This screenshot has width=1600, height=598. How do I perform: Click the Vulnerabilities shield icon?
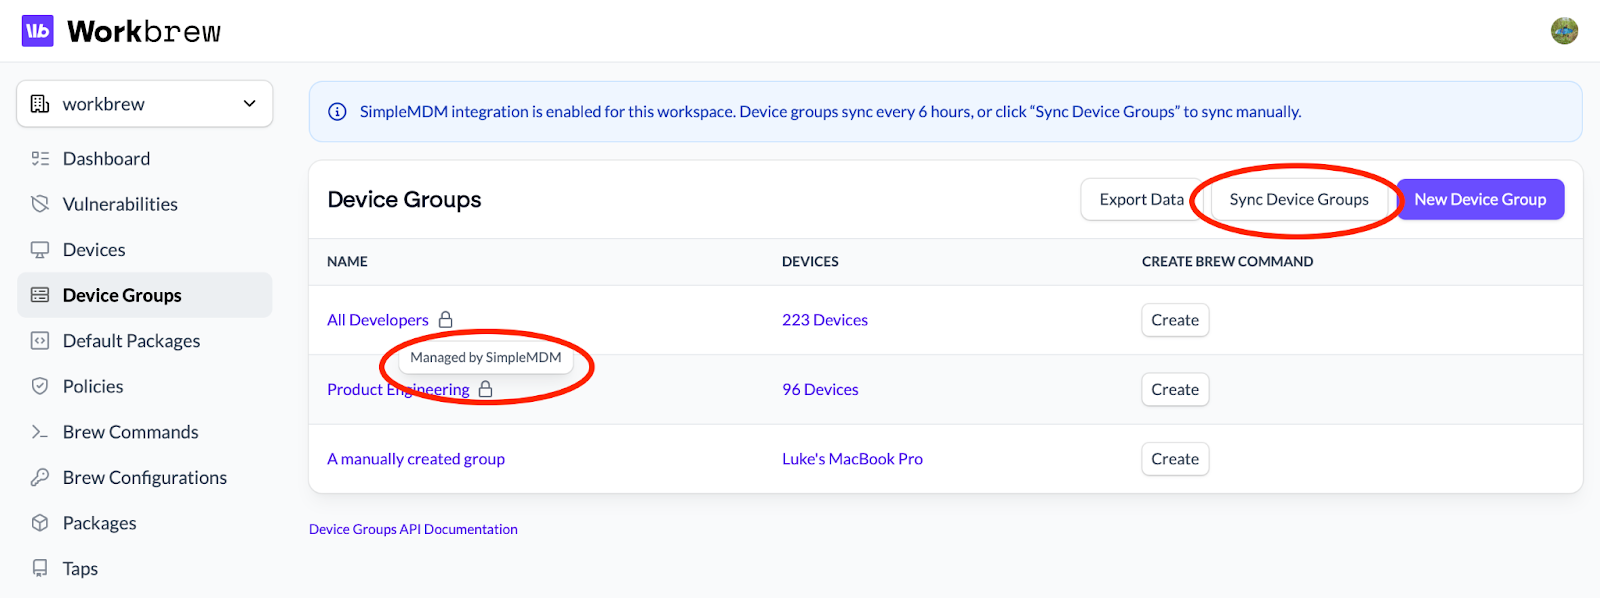click(40, 204)
